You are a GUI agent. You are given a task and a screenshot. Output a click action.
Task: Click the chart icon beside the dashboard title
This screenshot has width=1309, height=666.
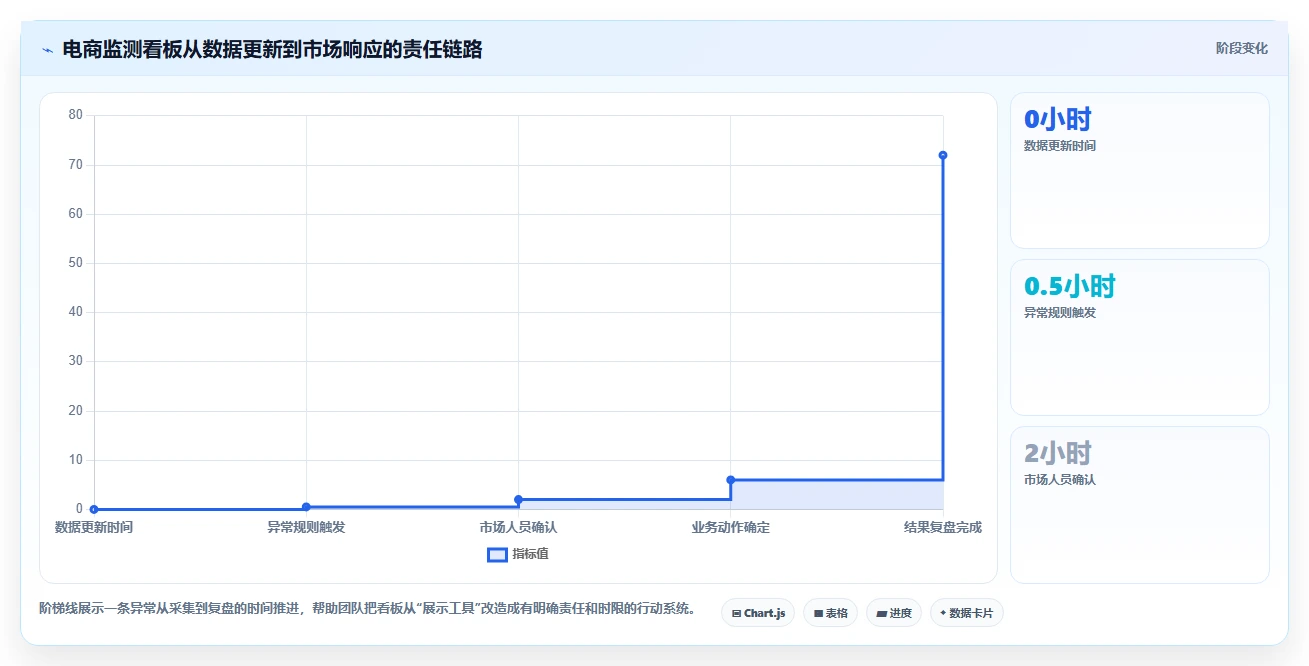pos(47,50)
